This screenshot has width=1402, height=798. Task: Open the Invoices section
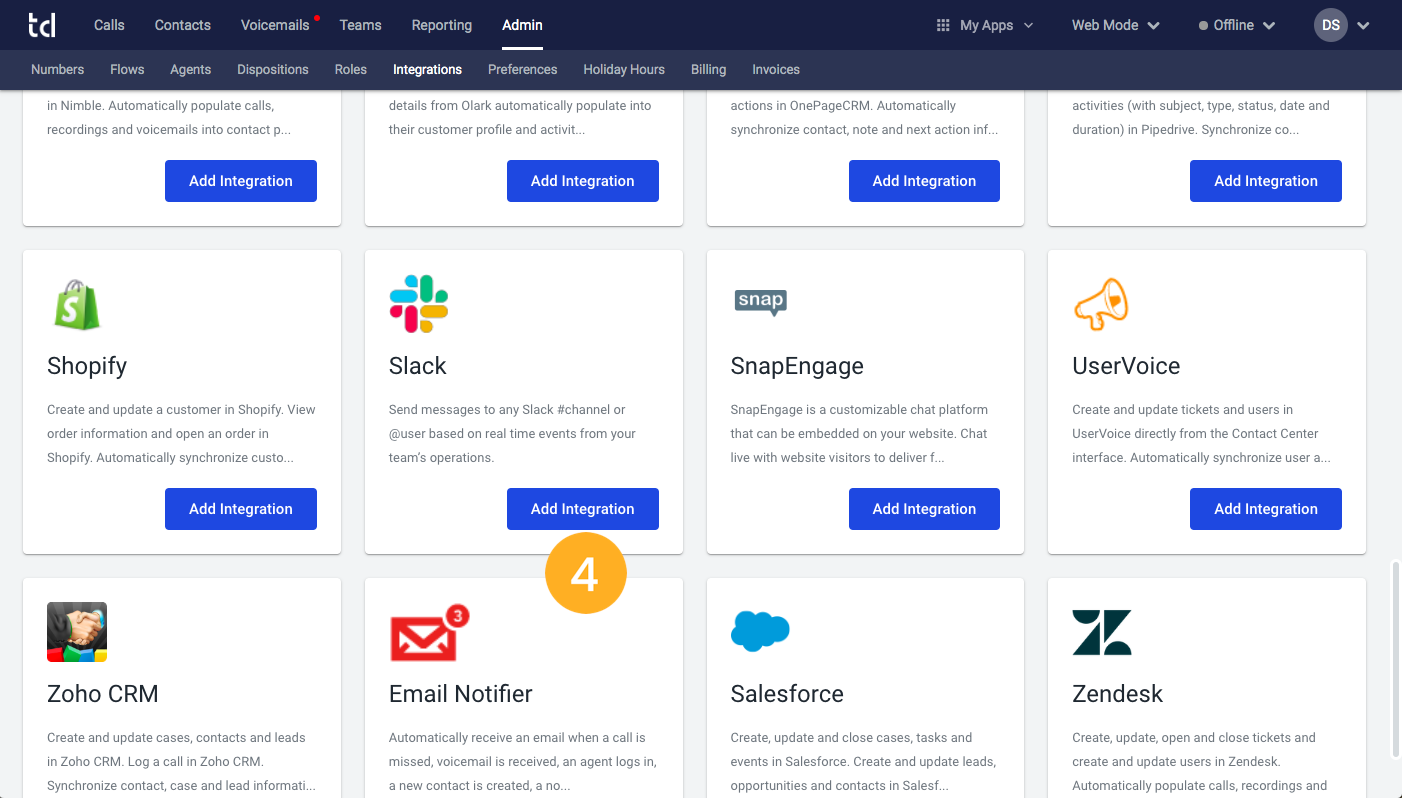click(776, 70)
